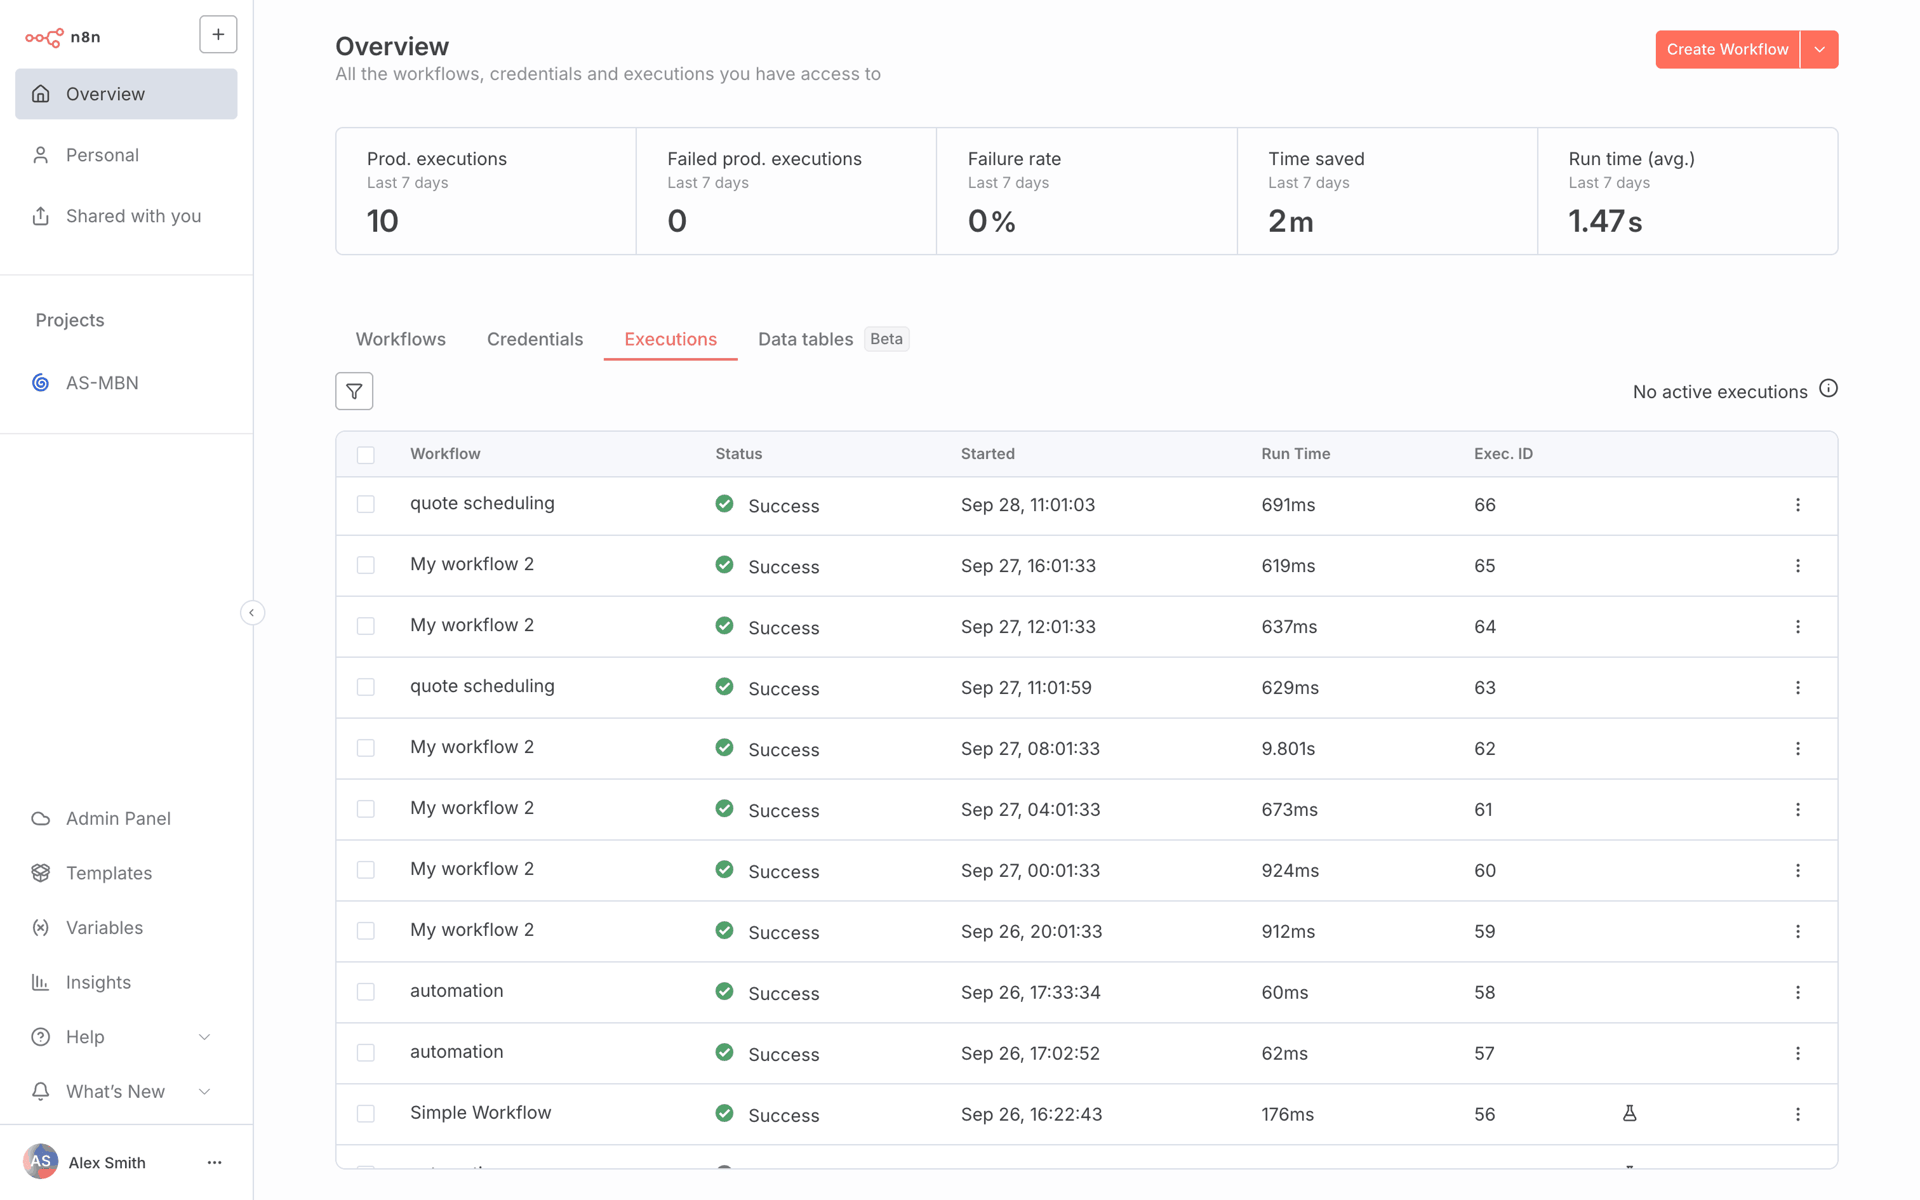Go to Overview in the sidebar

tap(126, 94)
